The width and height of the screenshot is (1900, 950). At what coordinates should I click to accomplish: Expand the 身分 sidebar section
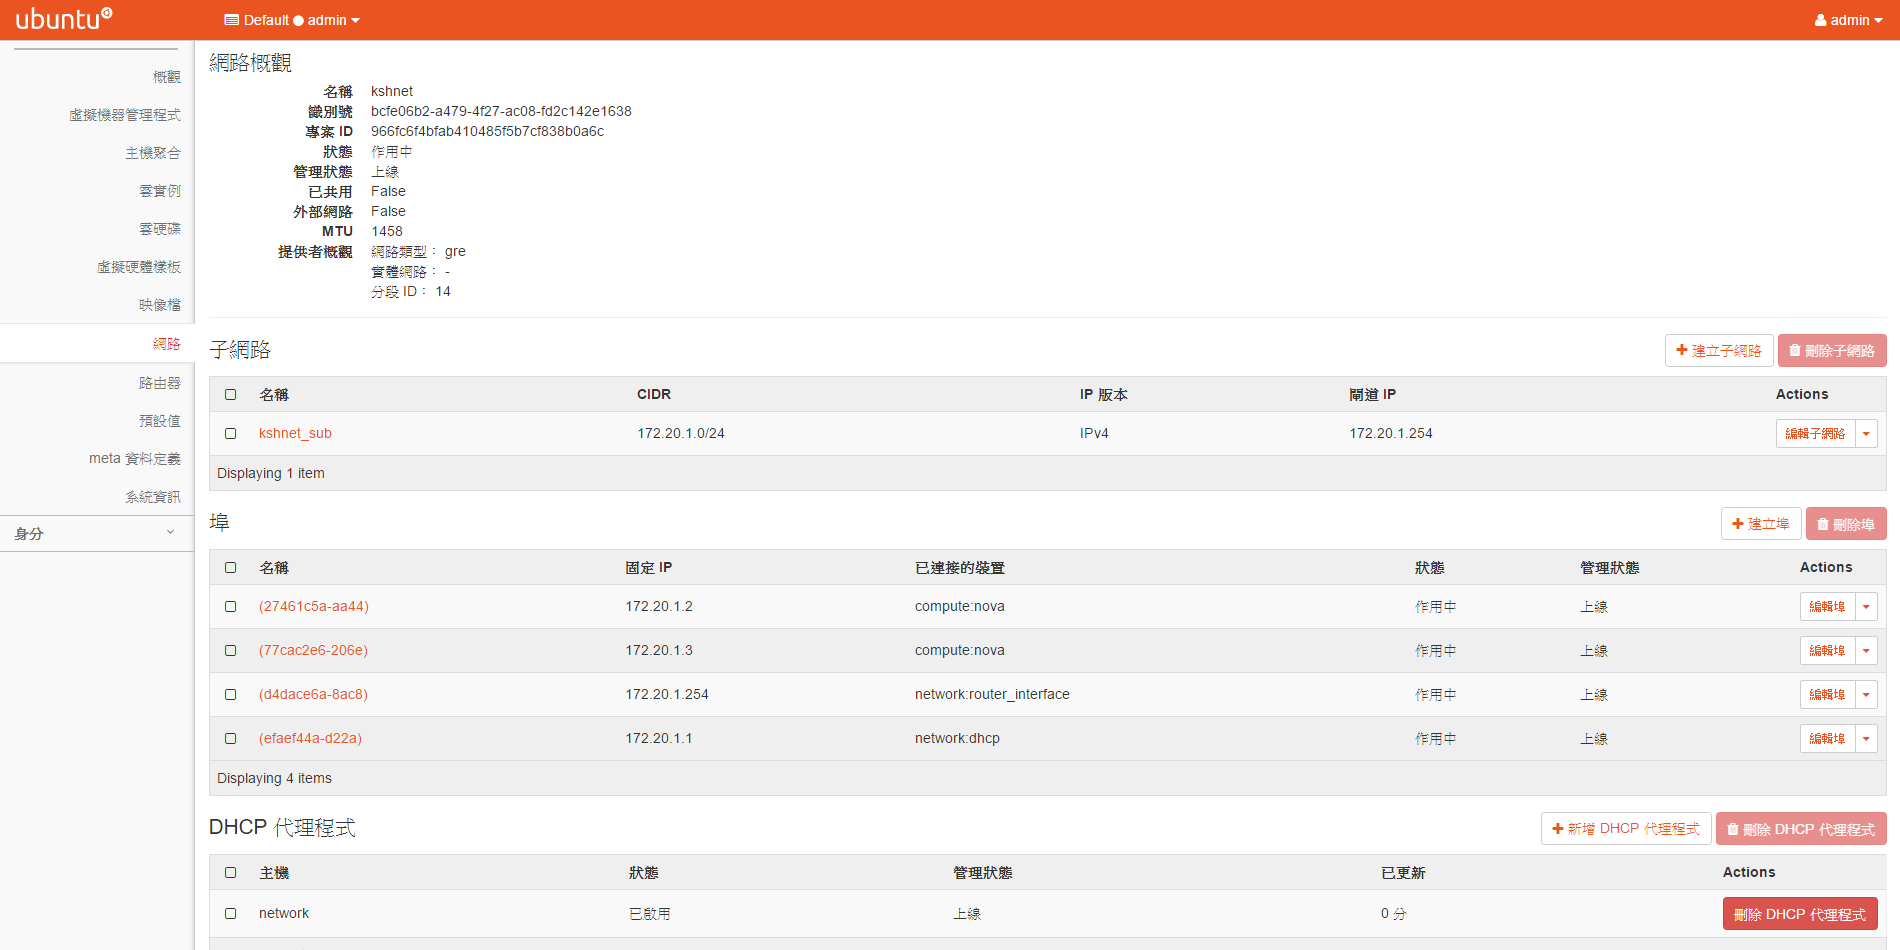click(x=96, y=534)
